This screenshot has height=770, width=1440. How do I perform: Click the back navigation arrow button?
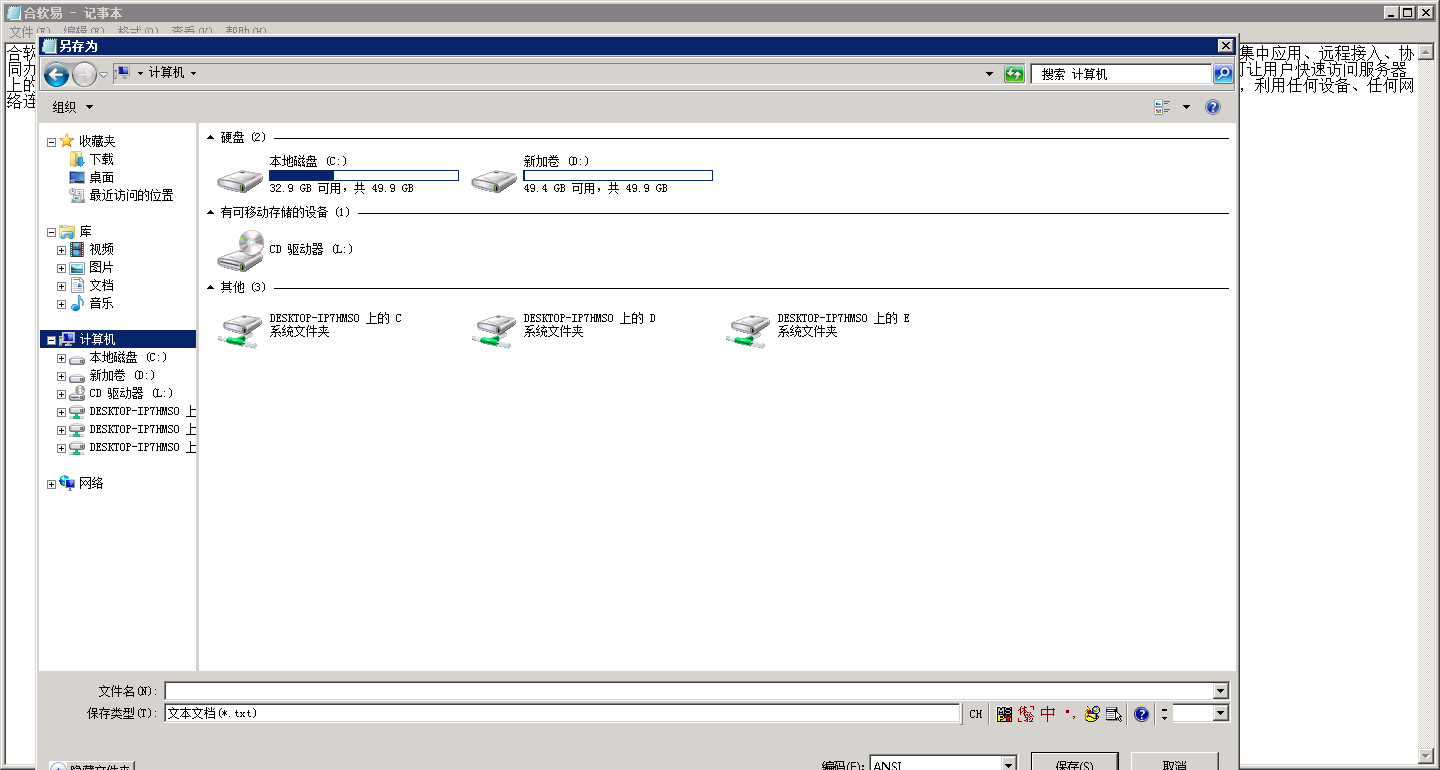click(56, 74)
